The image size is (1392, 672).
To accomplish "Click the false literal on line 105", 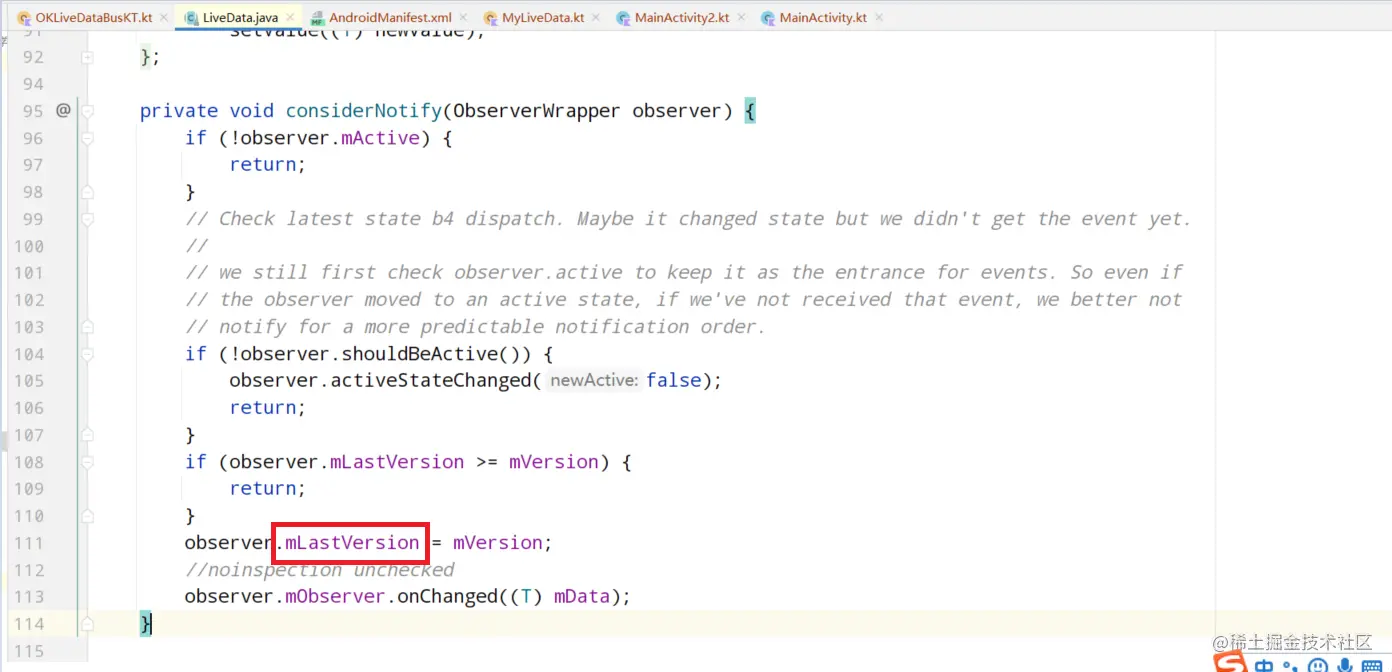I will pyautogui.click(x=673, y=381).
